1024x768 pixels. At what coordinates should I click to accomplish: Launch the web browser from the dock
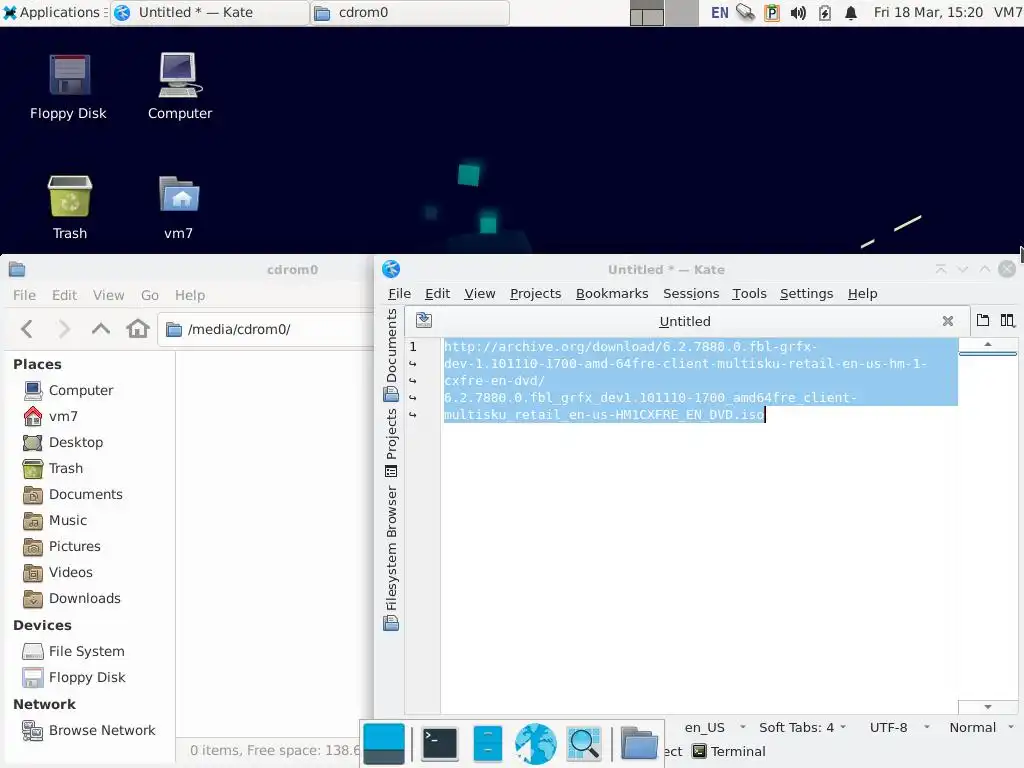(x=536, y=744)
